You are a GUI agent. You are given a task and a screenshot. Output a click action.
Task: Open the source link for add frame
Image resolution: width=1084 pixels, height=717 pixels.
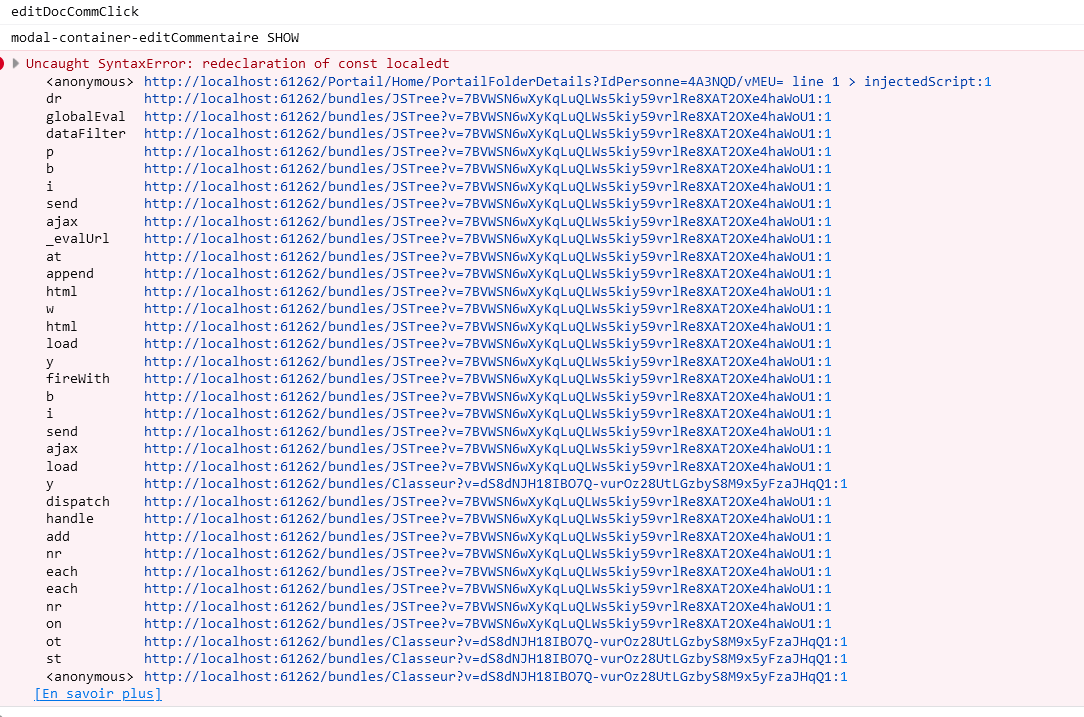(x=487, y=537)
